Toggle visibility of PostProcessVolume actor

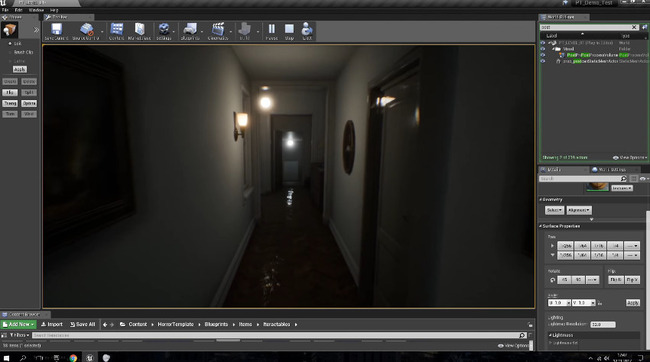pos(543,55)
